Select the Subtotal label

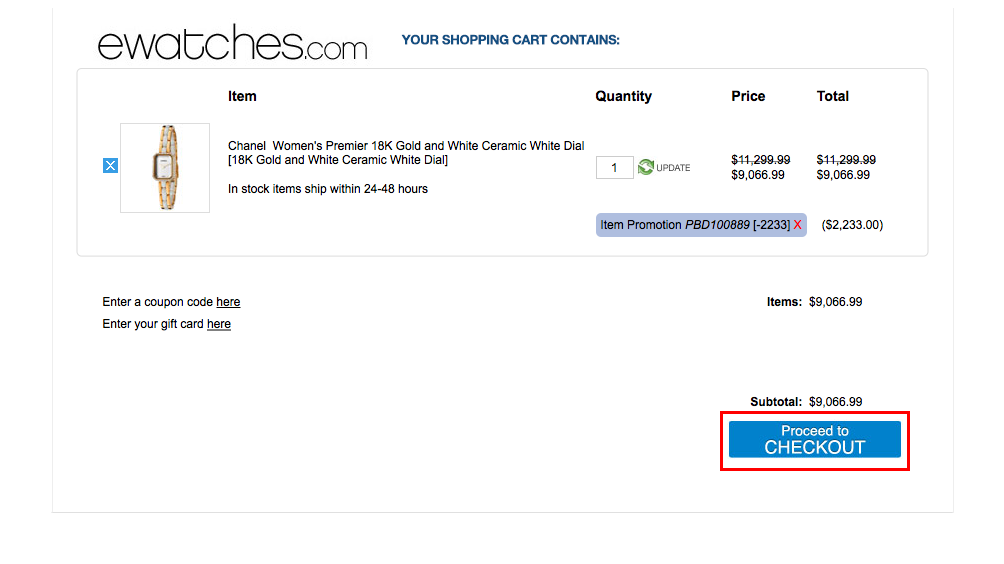click(776, 402)
